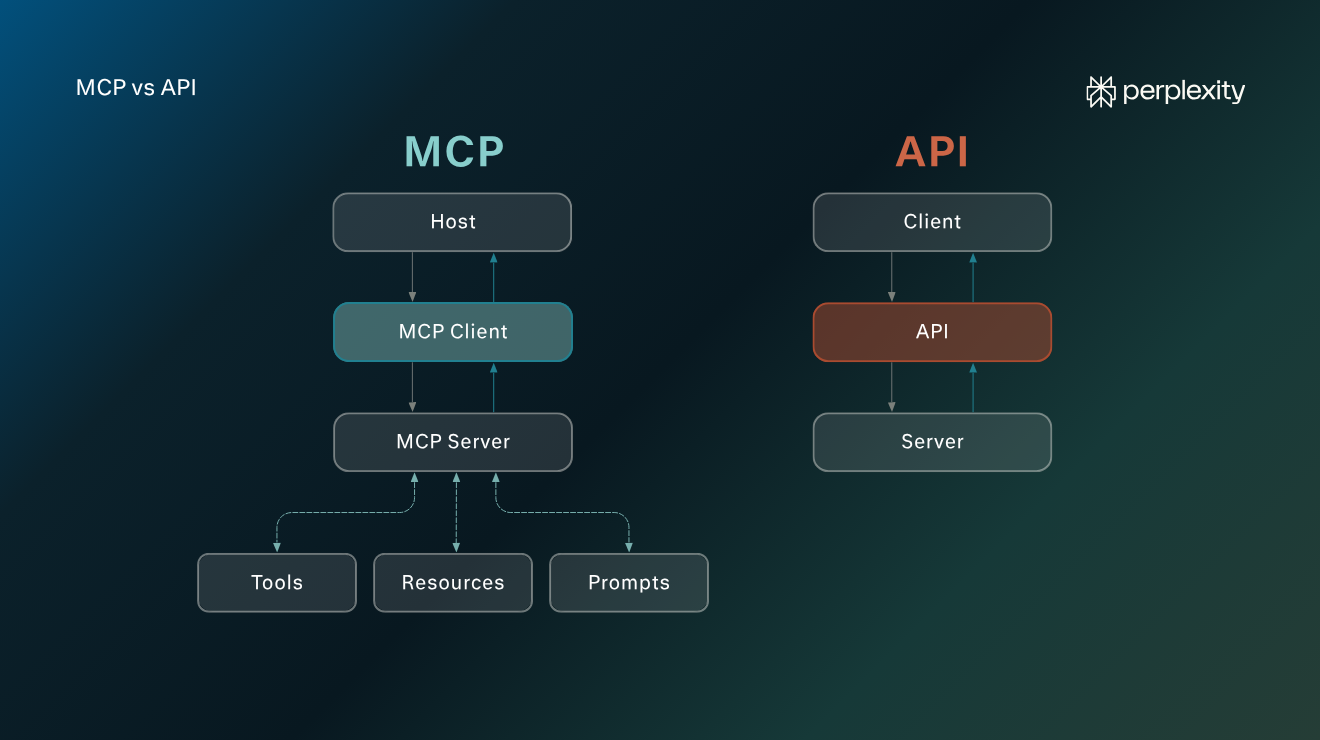Select the large orange API heading

click(x=932, y=152)
